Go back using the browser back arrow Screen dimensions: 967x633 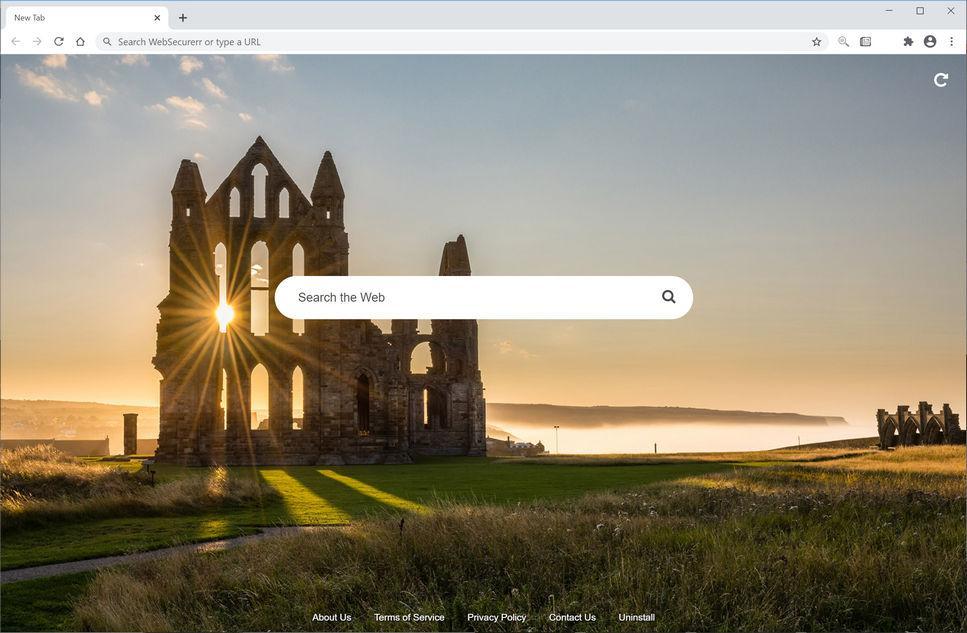click(16, 41)
